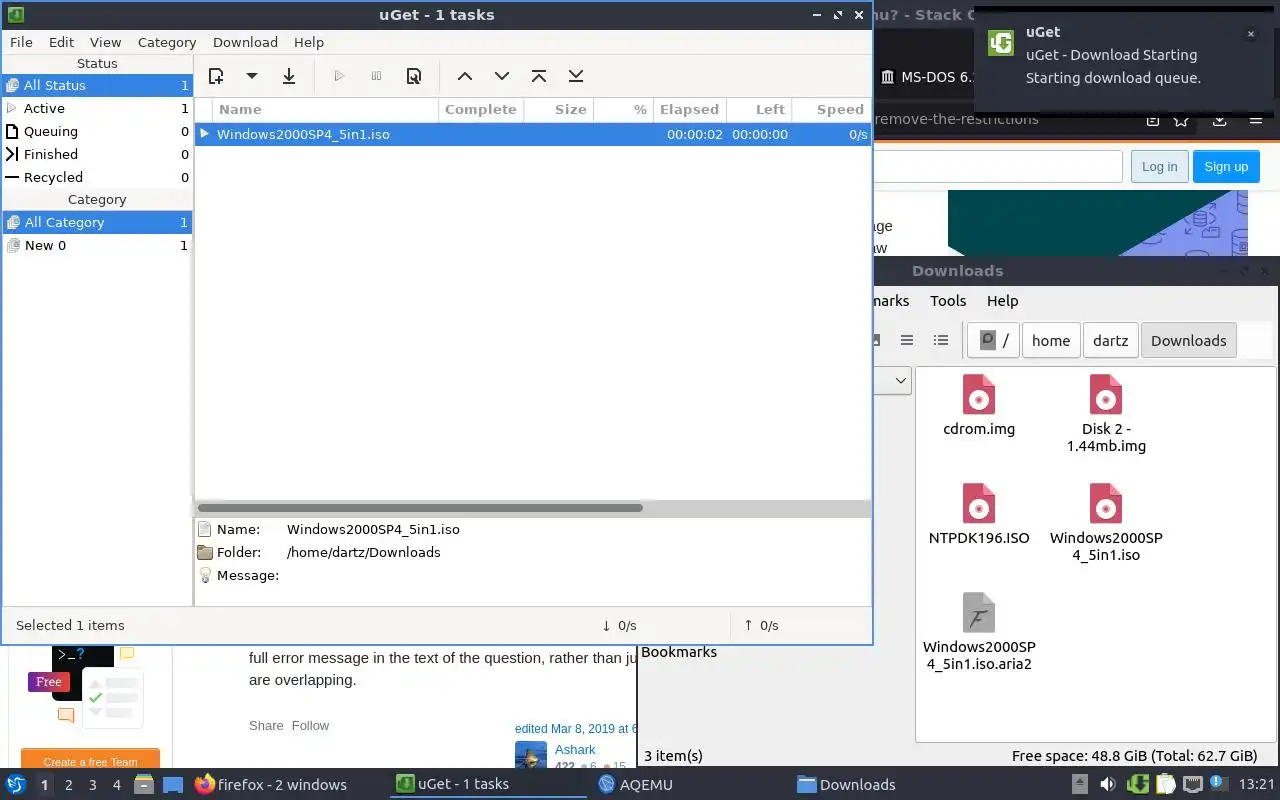This screenshot has width=1280, height=800.
Task: Switch file manager to compact list view icon
Action: (x=907, y=340)
